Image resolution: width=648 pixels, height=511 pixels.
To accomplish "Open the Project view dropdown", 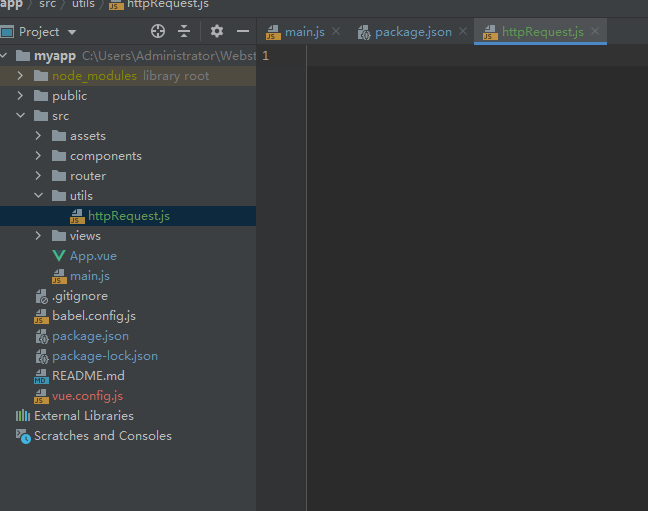I will tap(72, 32).
